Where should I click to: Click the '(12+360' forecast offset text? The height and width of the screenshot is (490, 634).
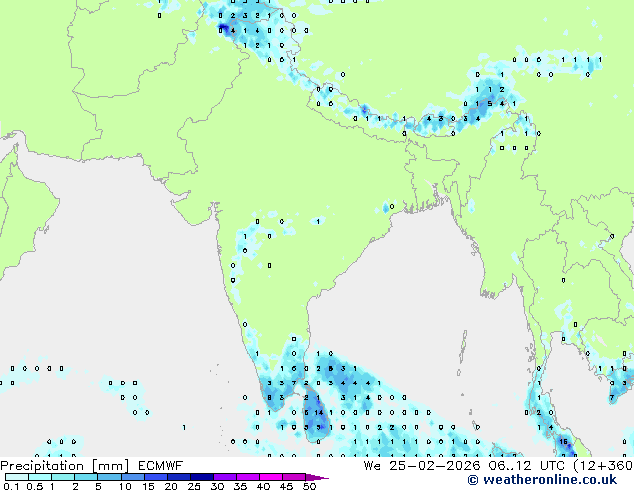(603, 466)
